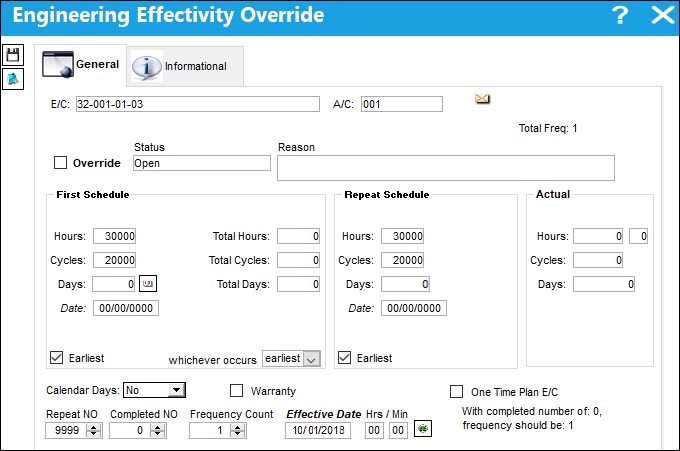Click the Frequency Count value field
680x451 pixels.
pos(210,430)
